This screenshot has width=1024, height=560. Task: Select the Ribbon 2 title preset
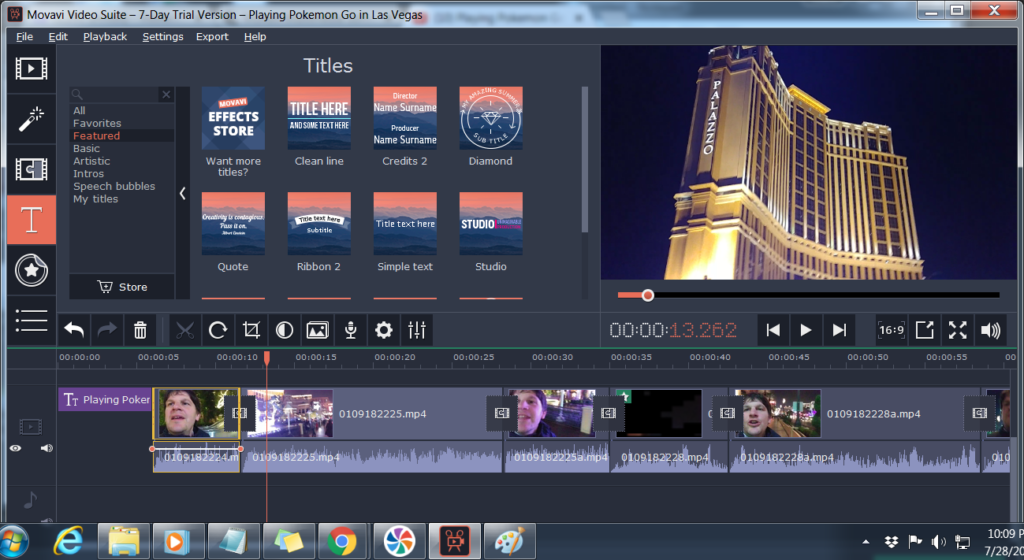319,223
